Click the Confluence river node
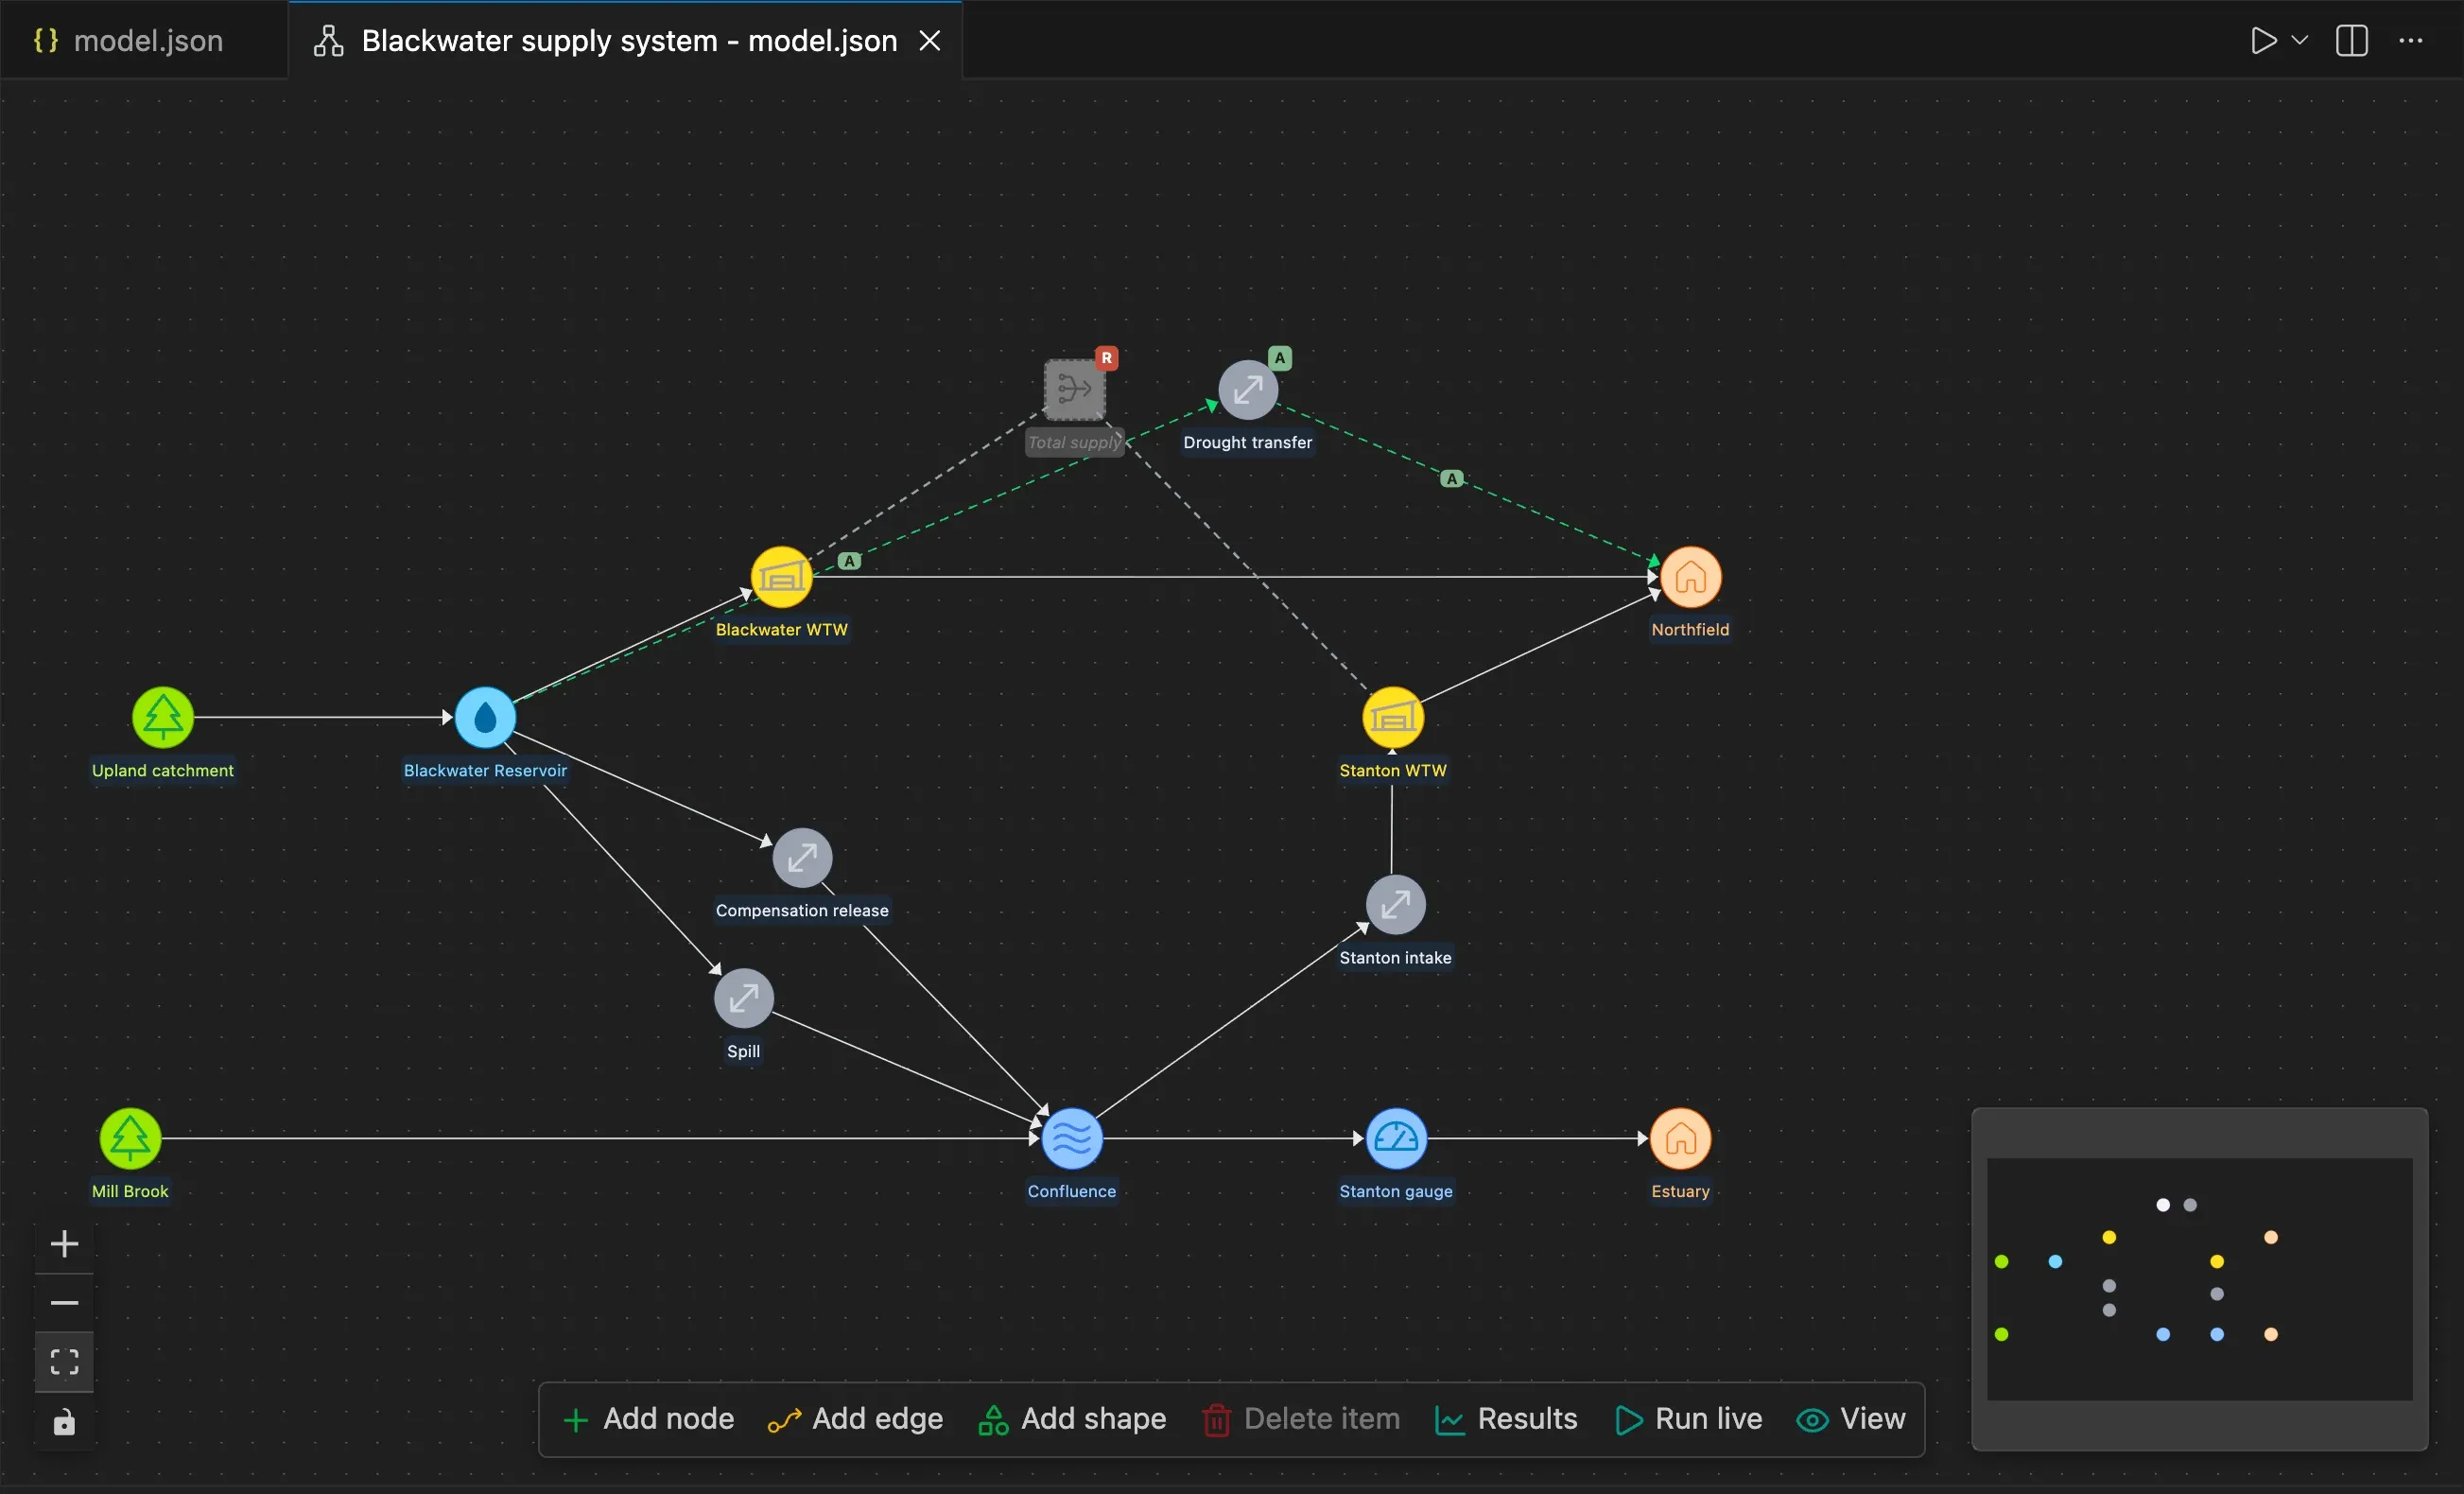Viewport: 2464px width, 1494px height. (1072, 1138)
